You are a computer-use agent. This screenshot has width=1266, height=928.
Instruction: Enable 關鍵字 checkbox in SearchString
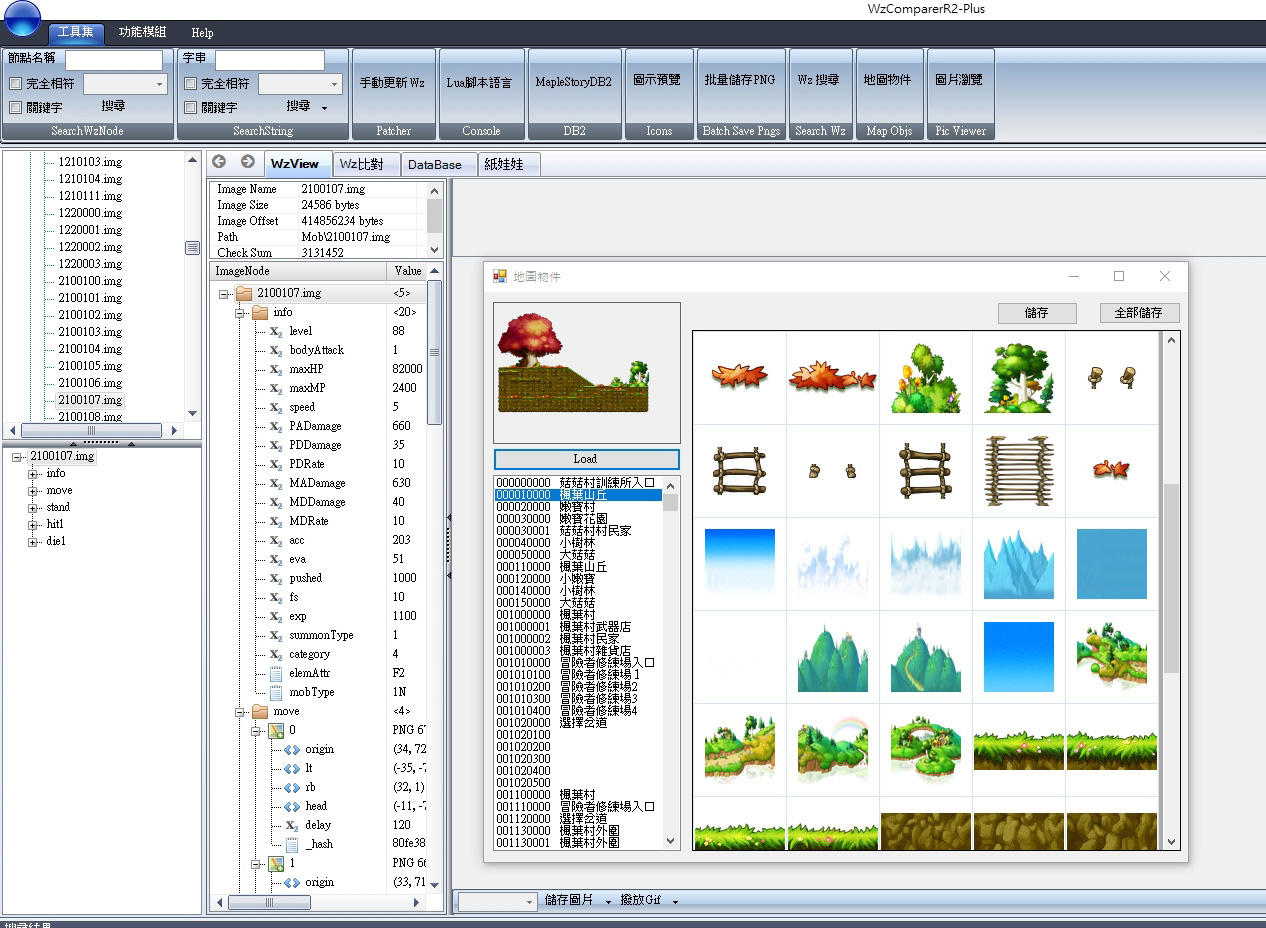tap(190, 107)
